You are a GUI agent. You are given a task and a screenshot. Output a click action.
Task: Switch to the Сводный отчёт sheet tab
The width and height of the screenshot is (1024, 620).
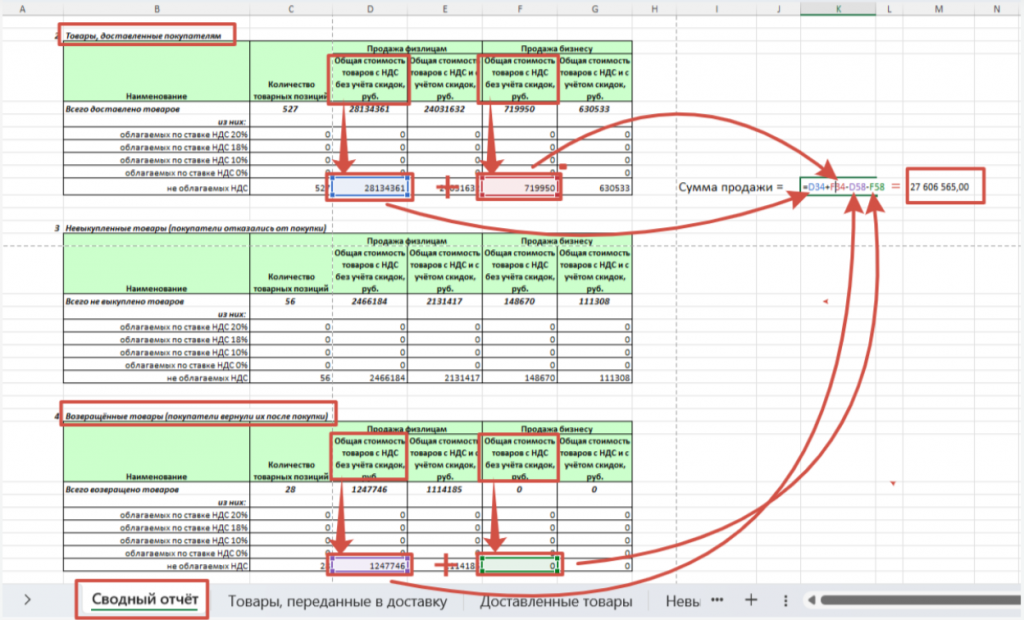coord(143,600)
